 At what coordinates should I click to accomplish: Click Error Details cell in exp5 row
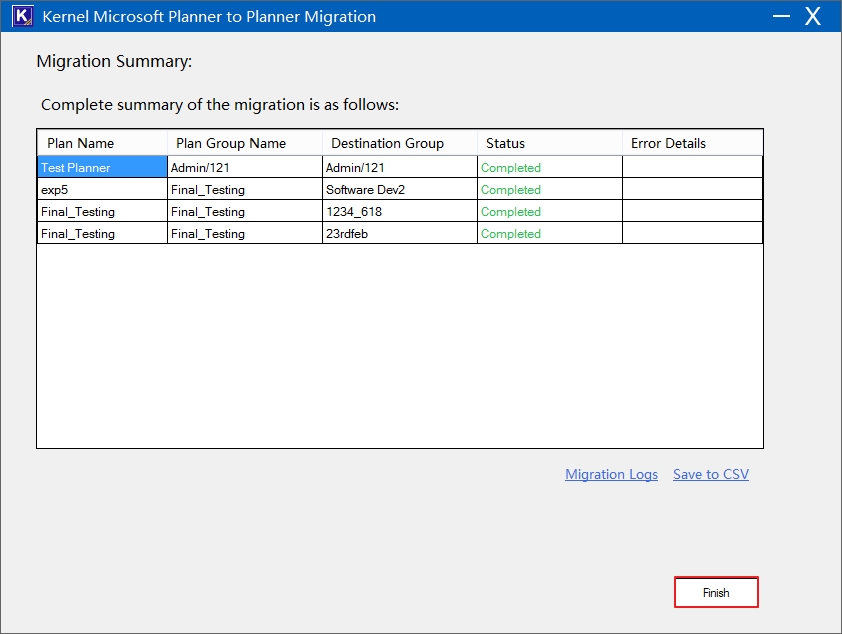[x=692, y=189]
